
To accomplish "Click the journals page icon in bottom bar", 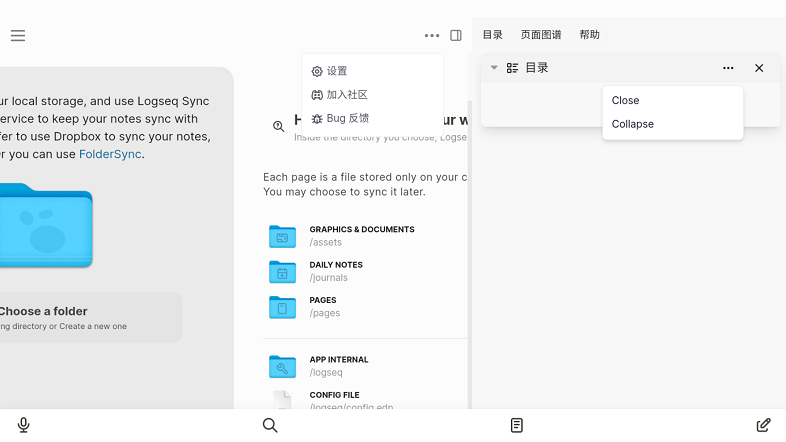I will [x=517, y=425].
